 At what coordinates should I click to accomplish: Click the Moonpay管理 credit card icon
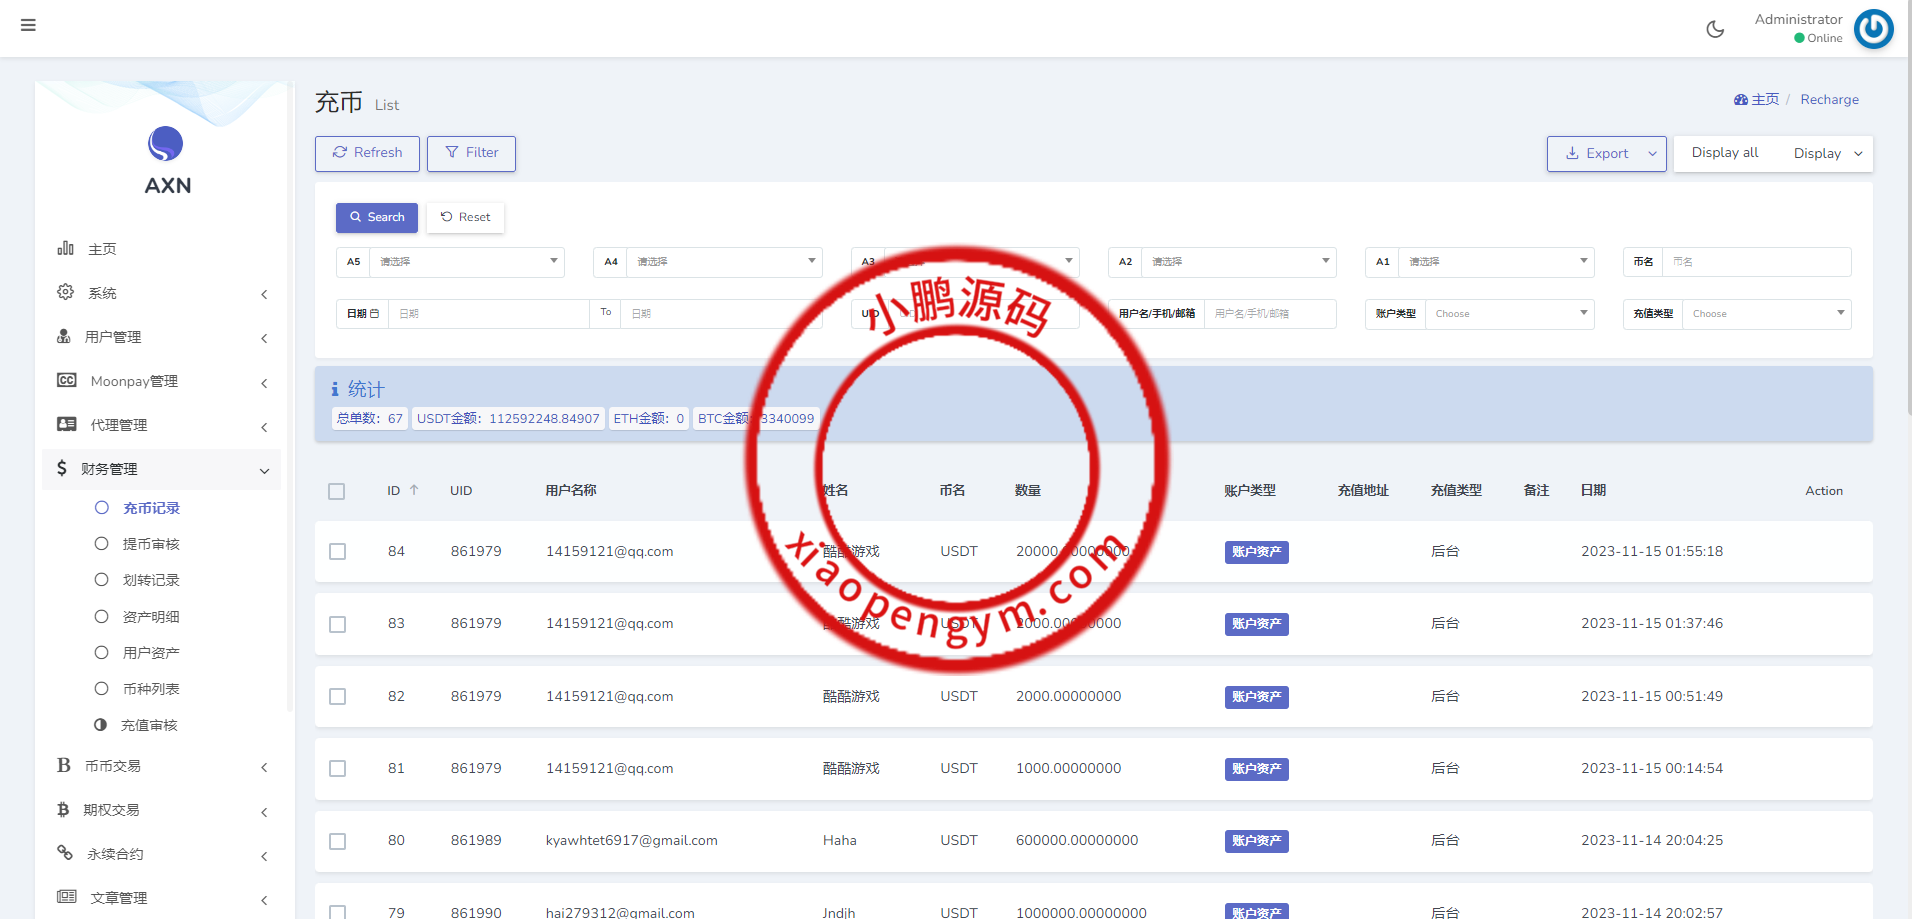67,380
